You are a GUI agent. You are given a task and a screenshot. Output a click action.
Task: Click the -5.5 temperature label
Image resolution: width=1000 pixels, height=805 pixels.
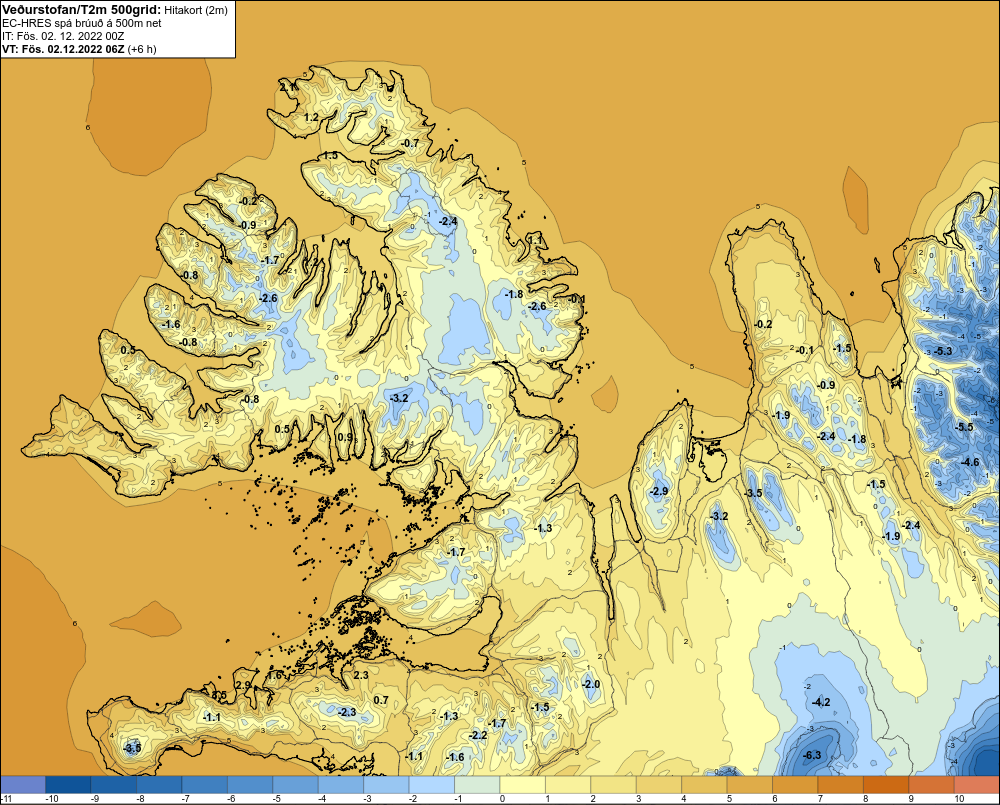pyautogui.click(x=964, y=427)
